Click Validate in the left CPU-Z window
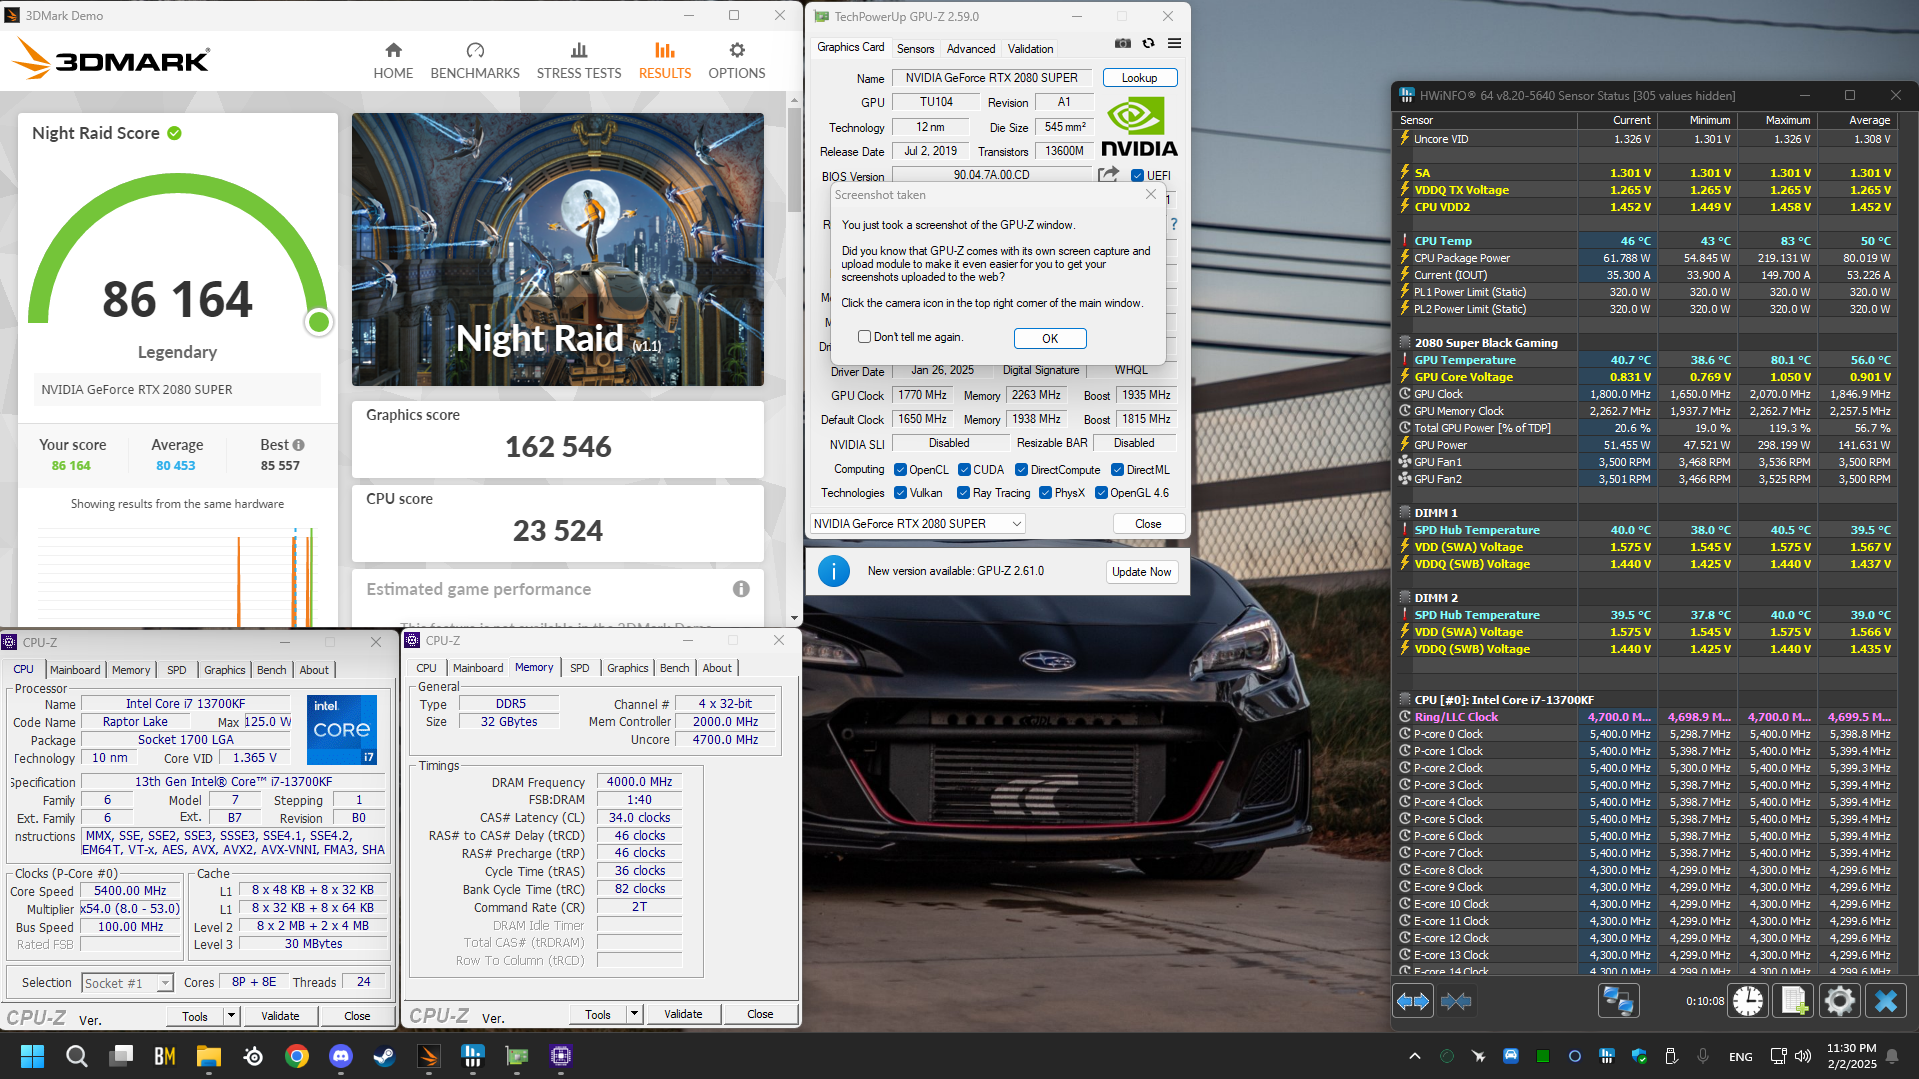Image resolution: width=1919 pixels, height=1079 pixels. point(280,1015)
